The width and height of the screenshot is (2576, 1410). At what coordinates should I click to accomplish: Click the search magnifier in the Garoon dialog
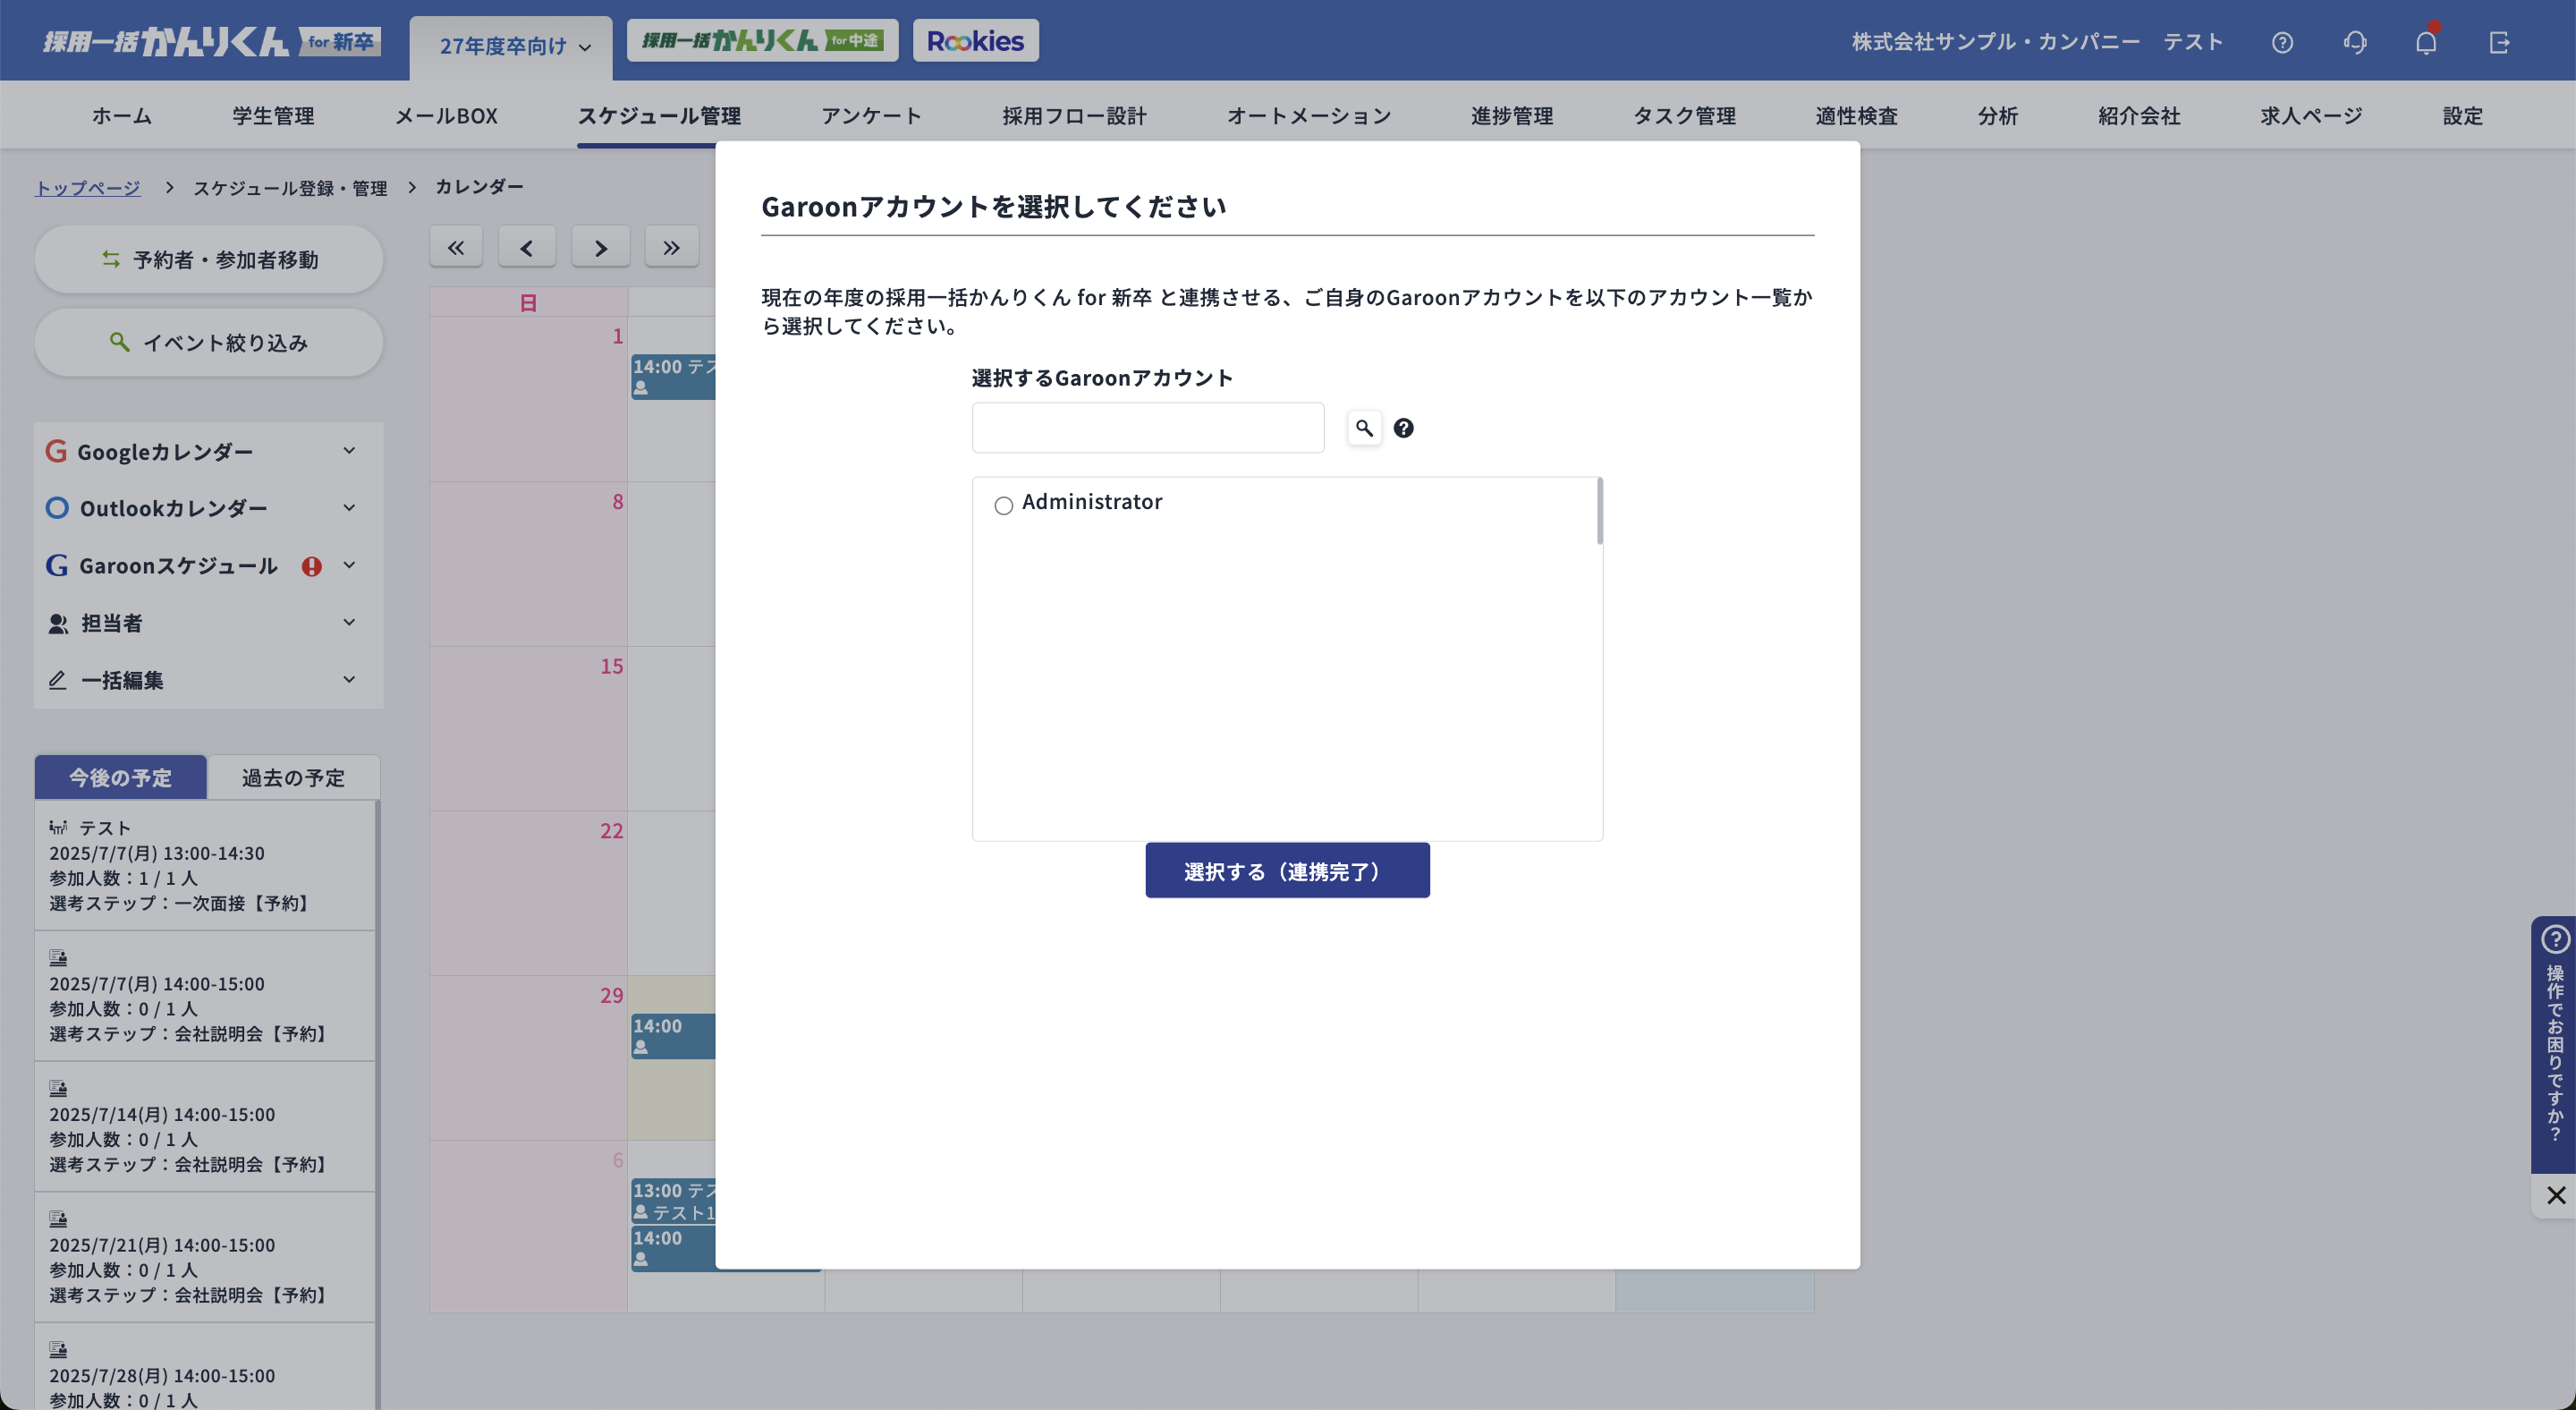point(1364,428)
